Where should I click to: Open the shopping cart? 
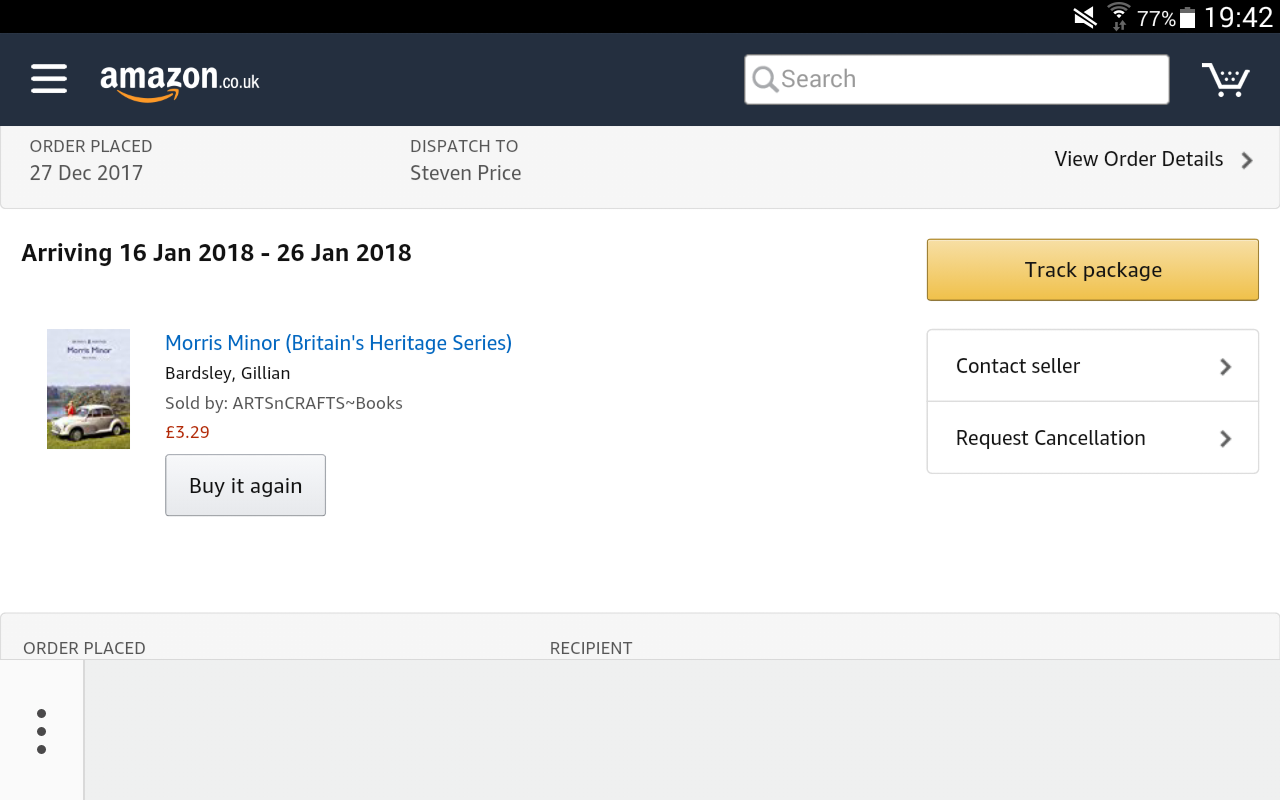pyautogui.click(x=1226, y=79)
